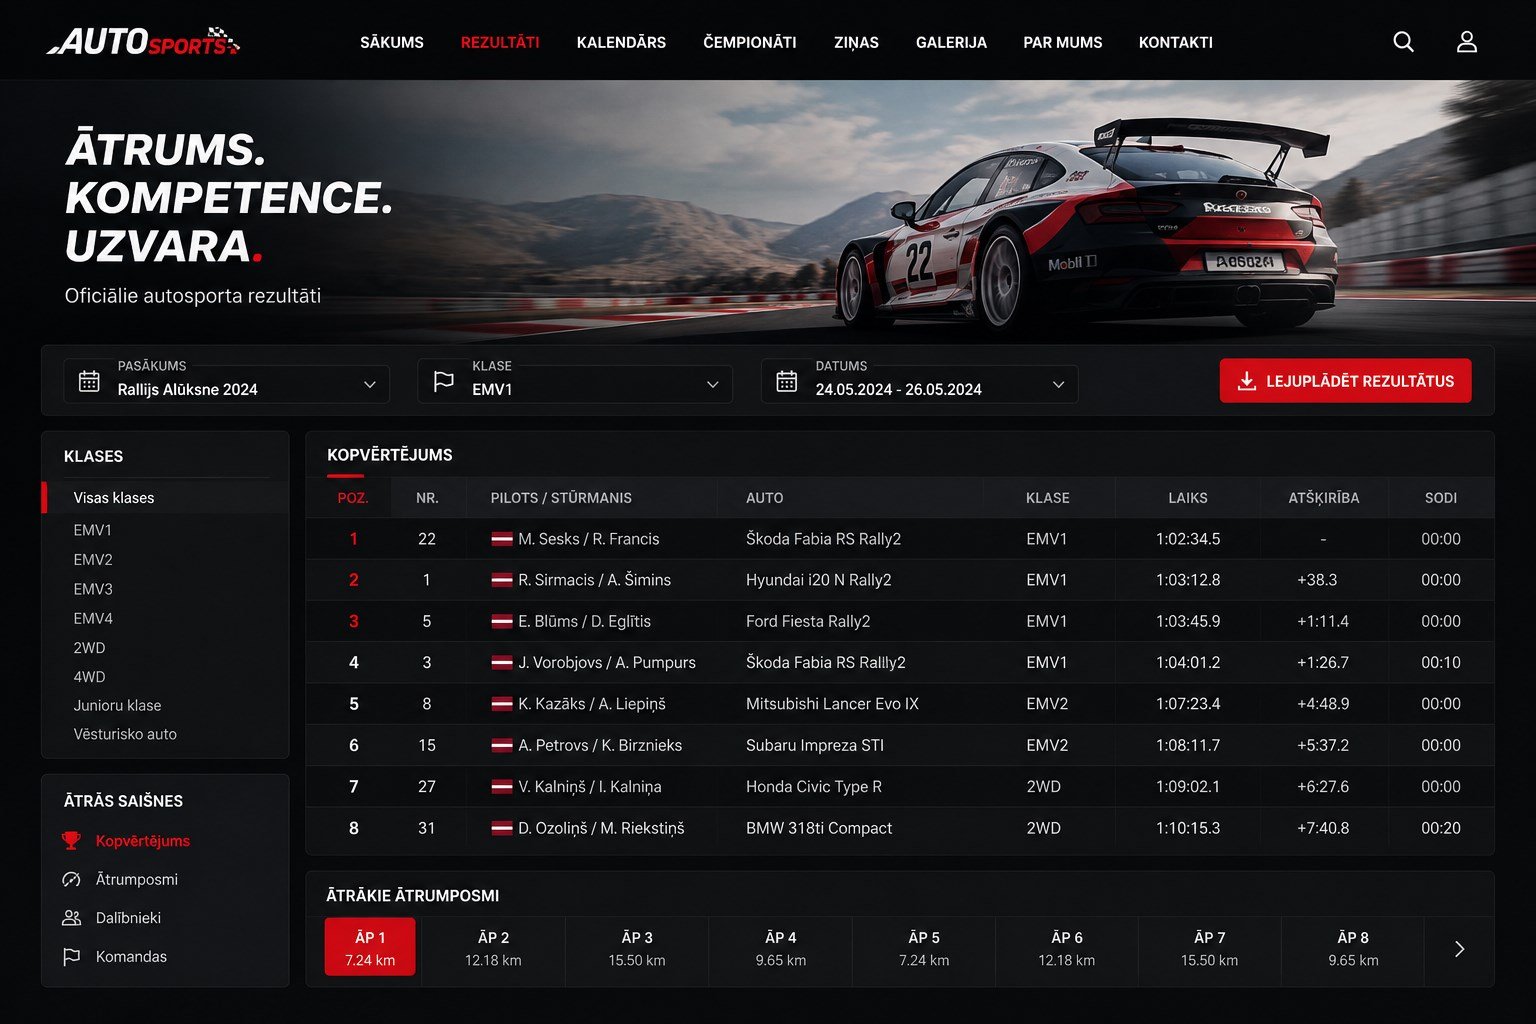This screenshot has height=1024, width=1536.
Task: Choose Junioru klase in the class list
Action: [117, 705]
